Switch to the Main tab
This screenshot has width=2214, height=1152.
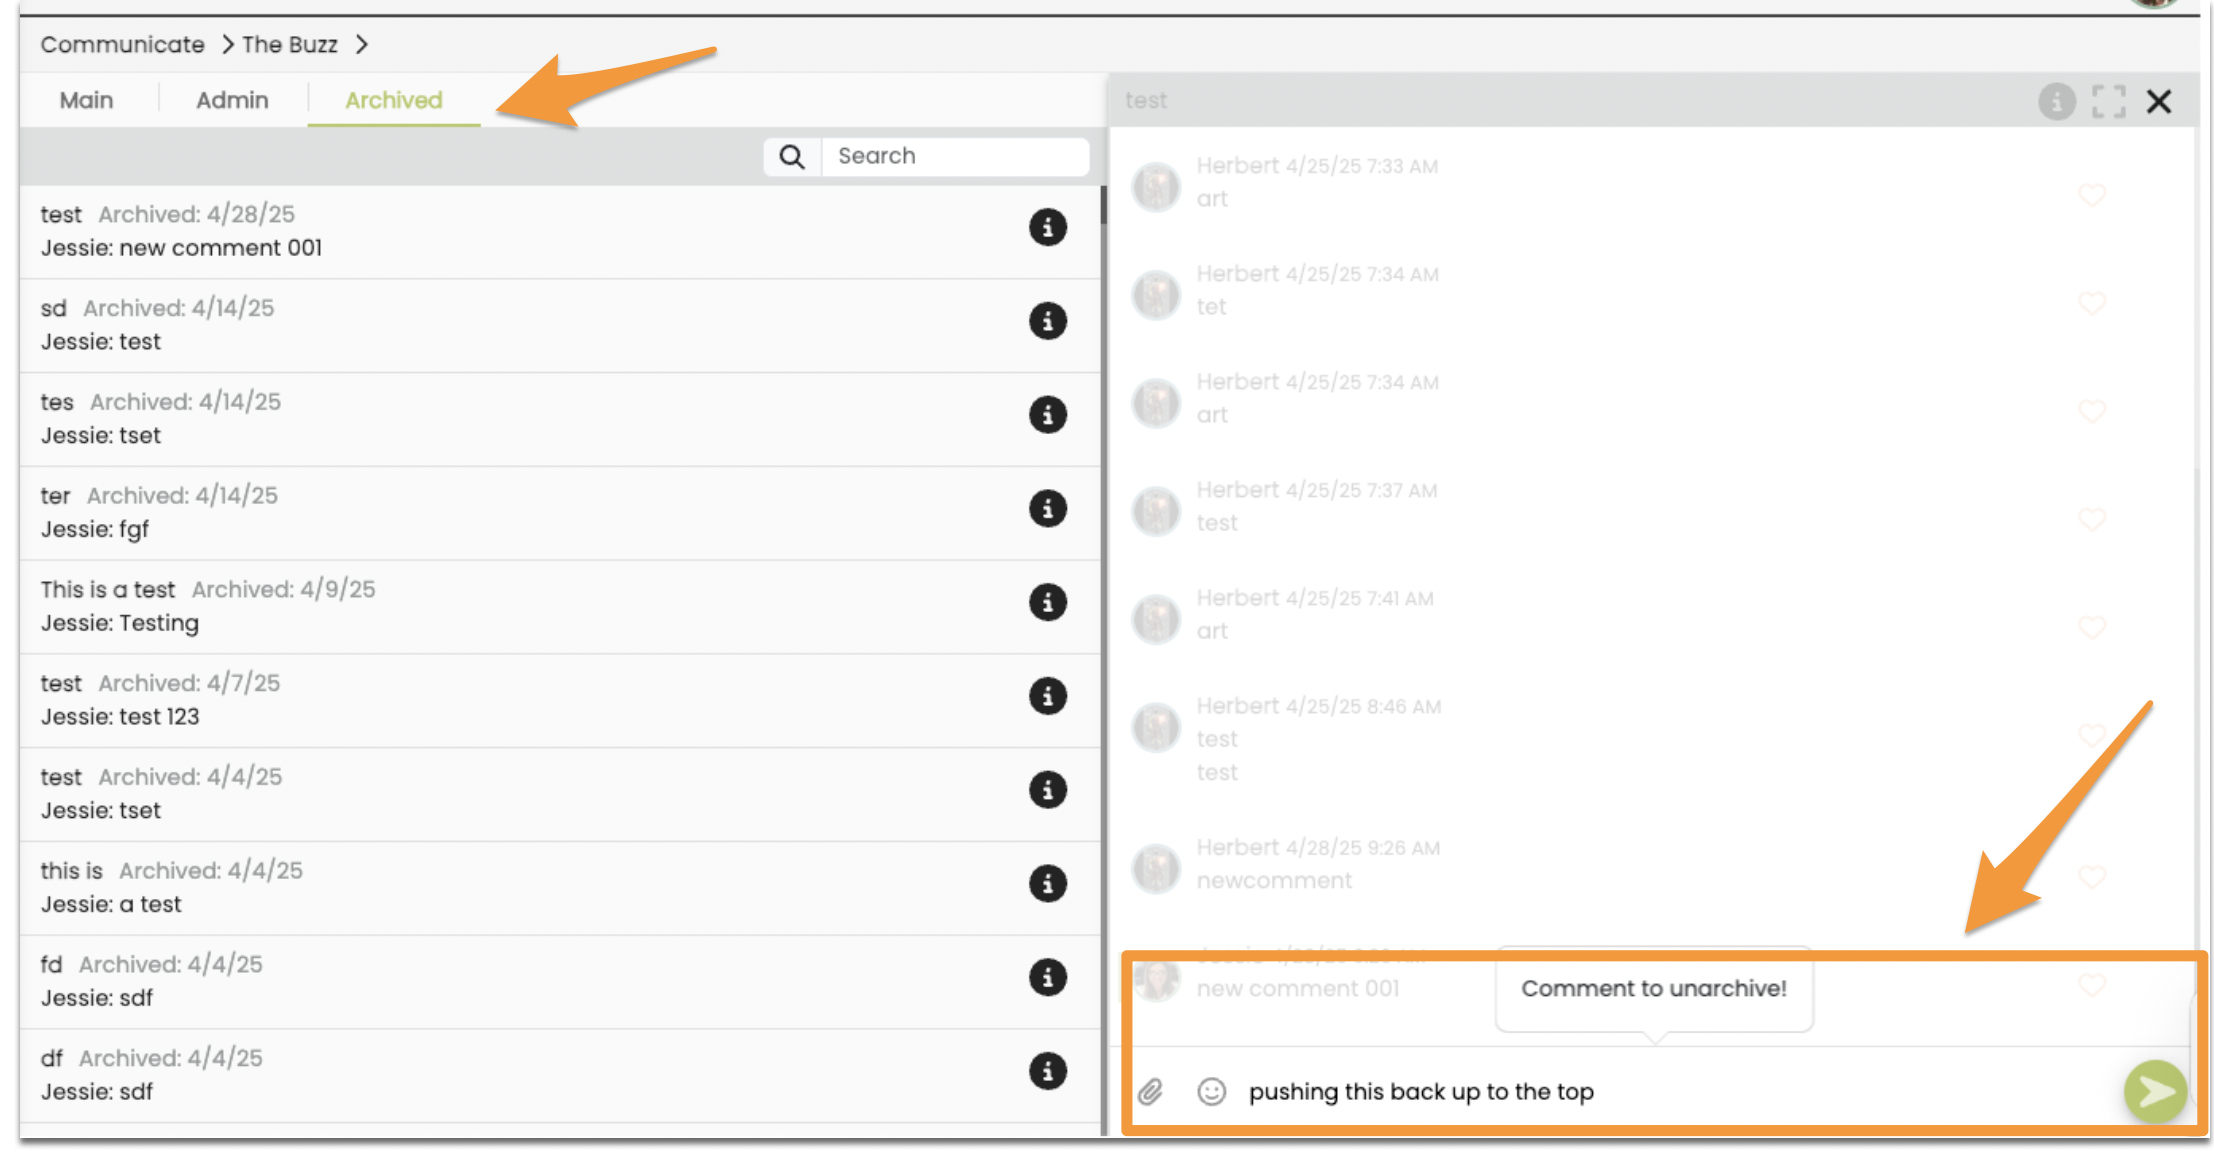pyautogui.click(x=86, y=100)
